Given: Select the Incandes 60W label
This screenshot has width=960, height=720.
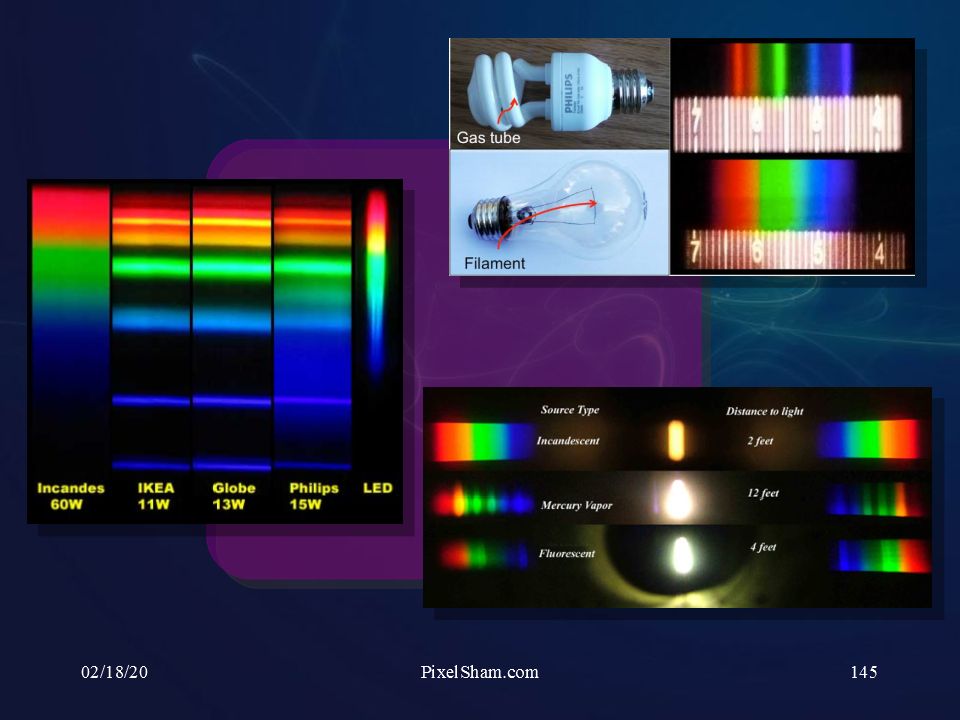Looking at the screenshot, I should 70,496.
